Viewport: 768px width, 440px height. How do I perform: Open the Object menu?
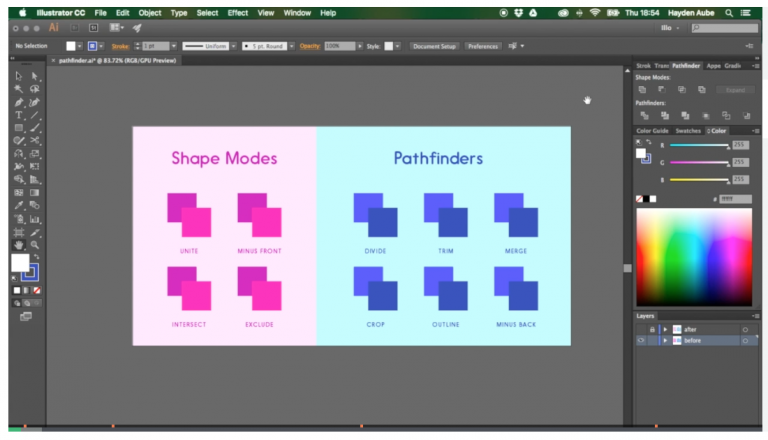click(149, 13)
